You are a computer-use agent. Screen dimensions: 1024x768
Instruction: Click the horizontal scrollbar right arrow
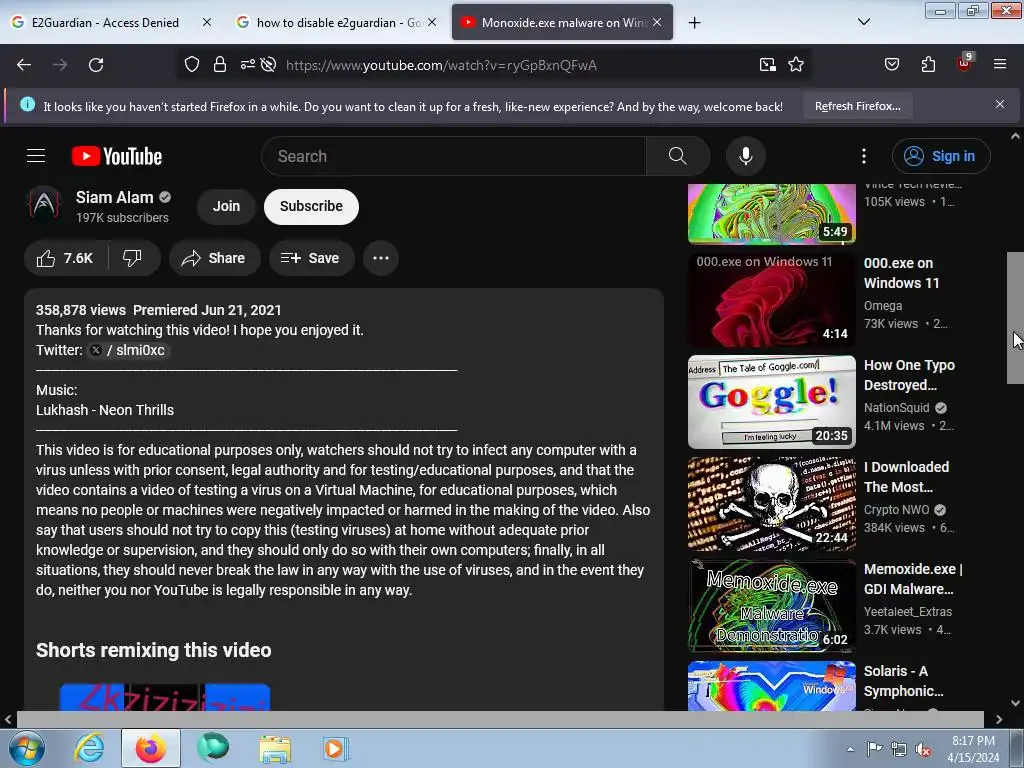click(x=999, y=720)
